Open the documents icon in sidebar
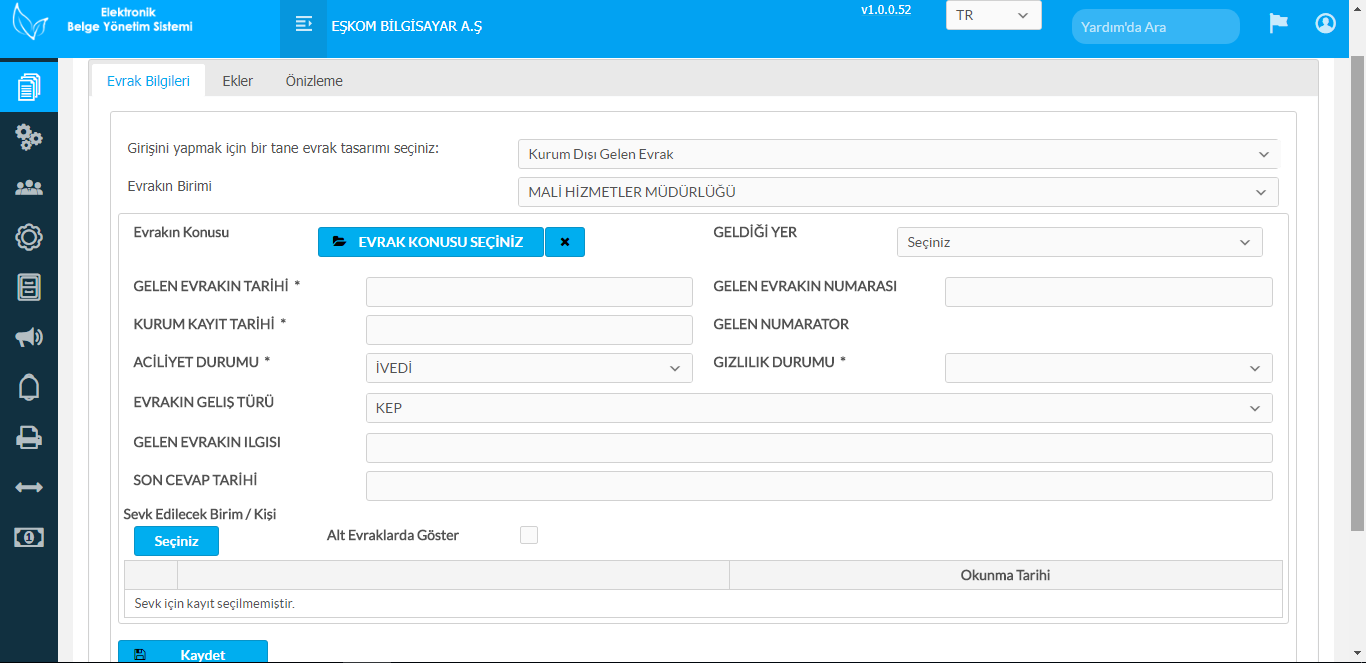The image size is (1366, 663). point(29,87)
